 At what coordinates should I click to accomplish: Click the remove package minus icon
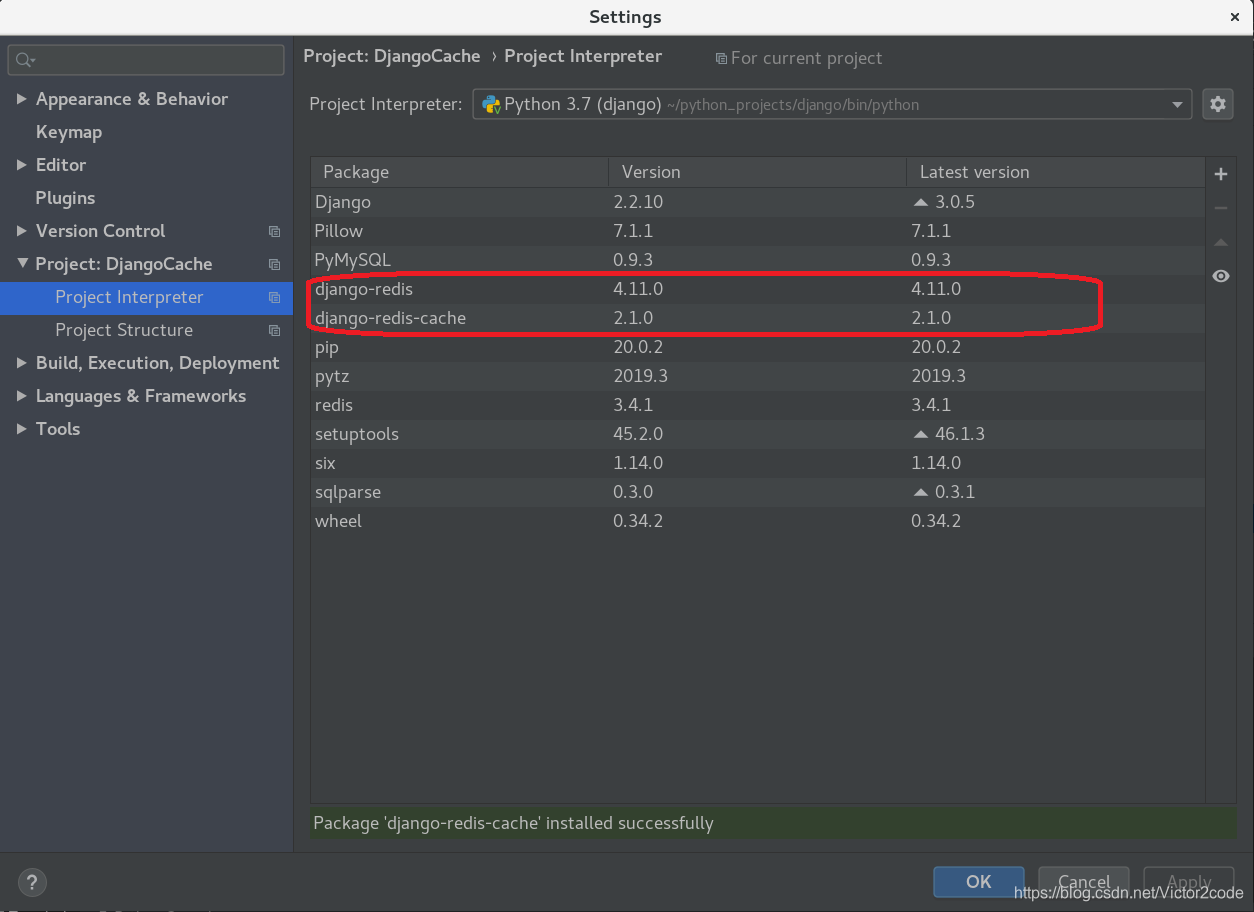[x=1220, y=208]
